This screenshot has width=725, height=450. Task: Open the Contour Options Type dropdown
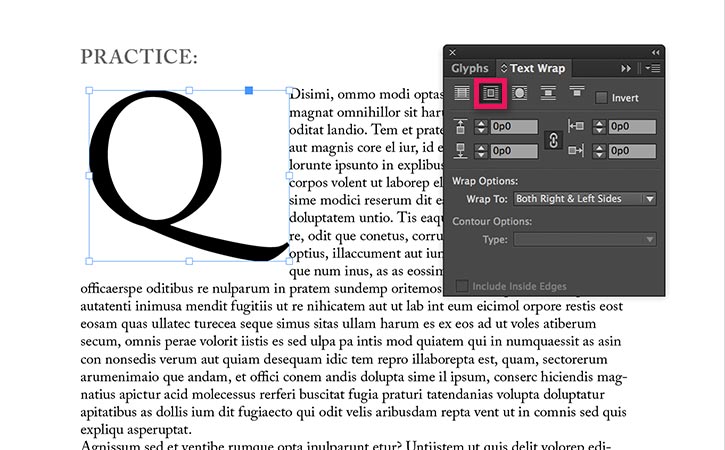(x=585, y=240)
